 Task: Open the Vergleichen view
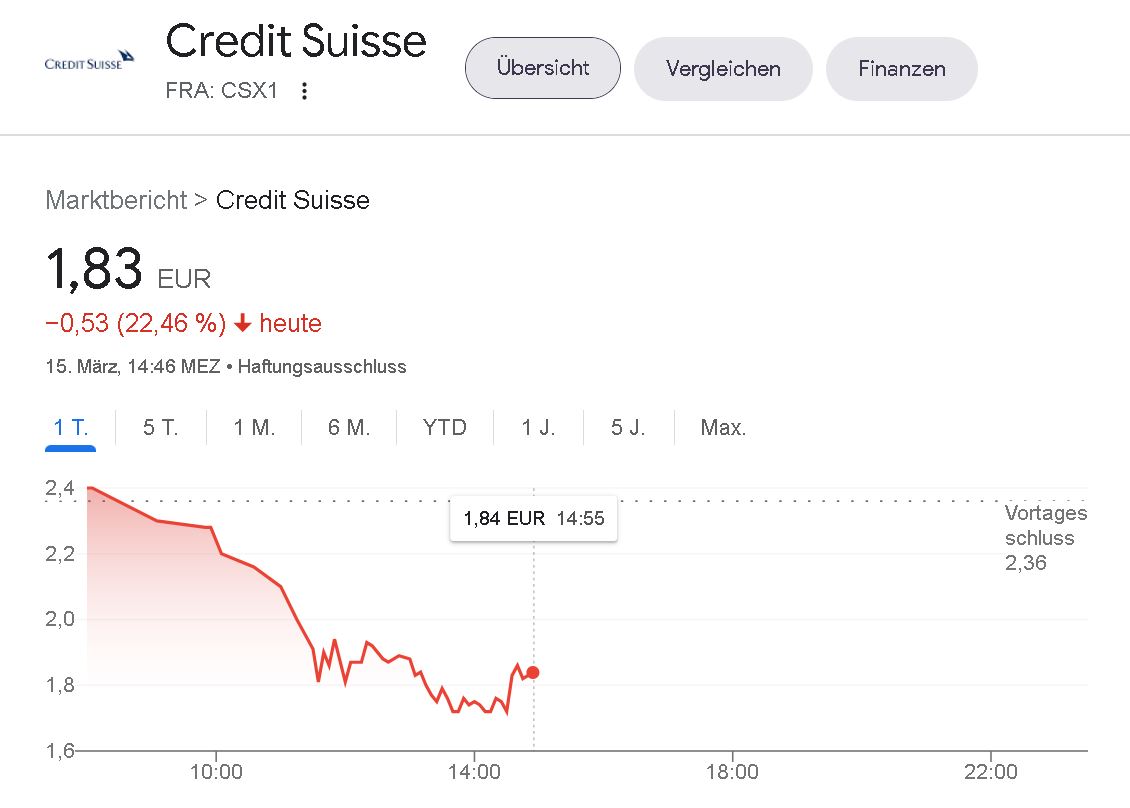(x=723, y=68)
